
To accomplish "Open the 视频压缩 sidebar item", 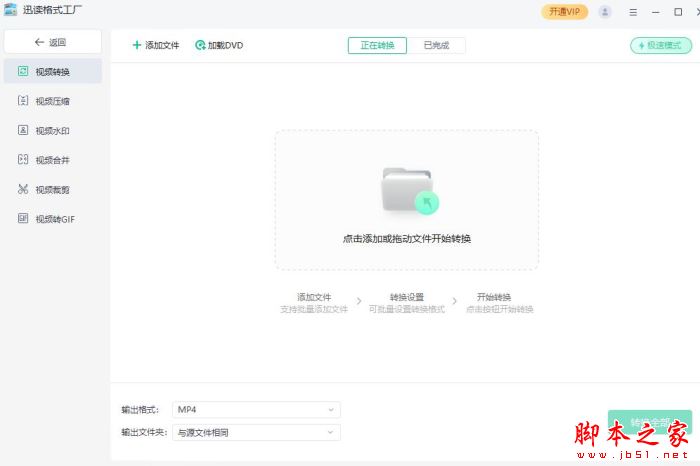I will (x=53, y=101).
